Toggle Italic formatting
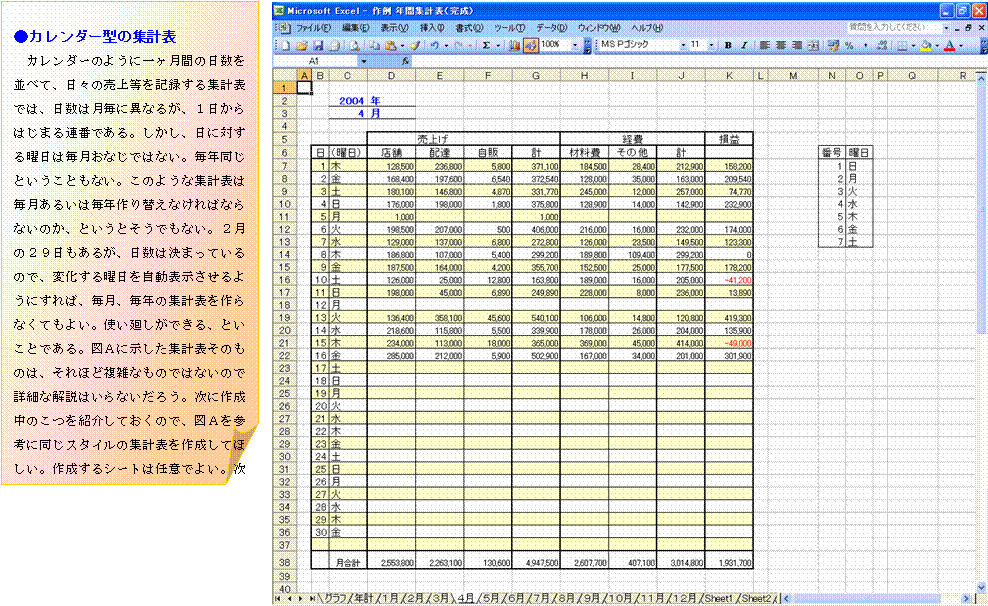The image size is (988, 606). coord(743,46)
